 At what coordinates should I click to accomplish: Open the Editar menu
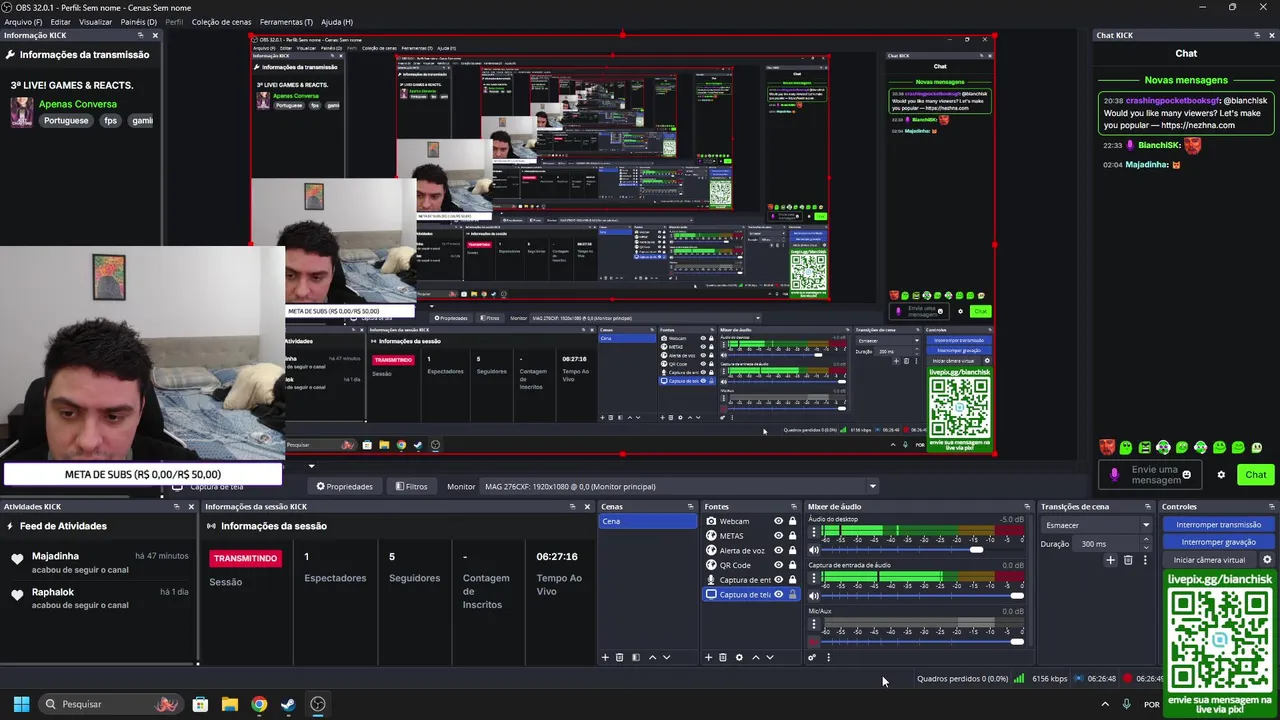click(60, 22)
